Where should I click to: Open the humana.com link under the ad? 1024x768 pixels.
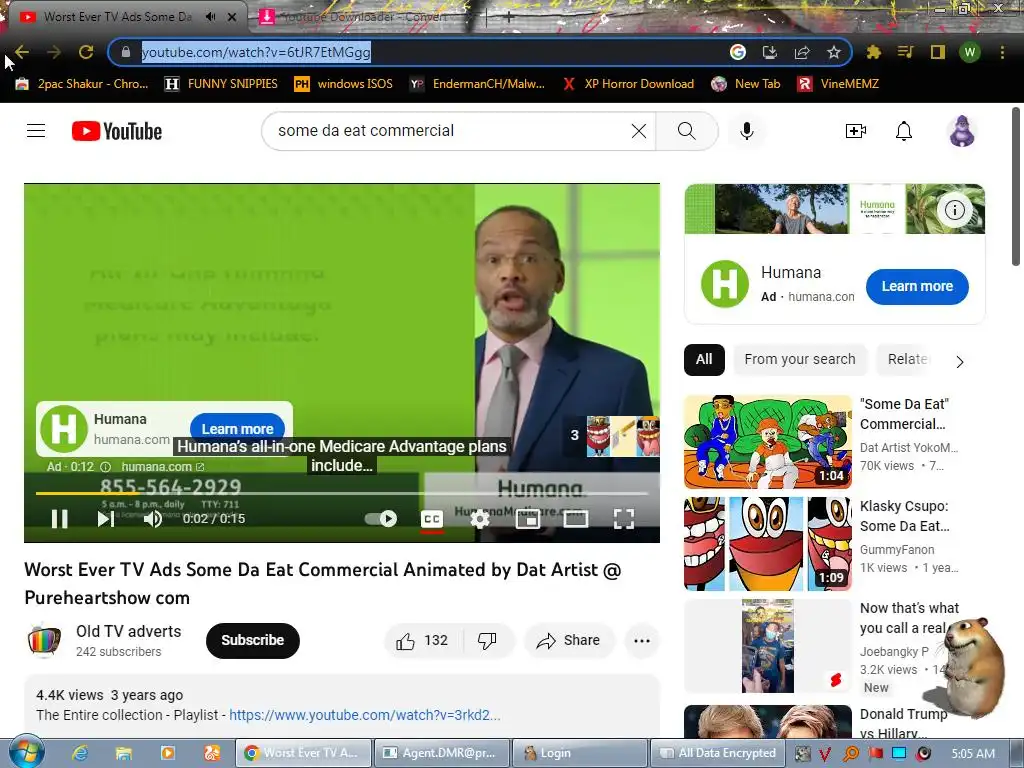(163, 467)
